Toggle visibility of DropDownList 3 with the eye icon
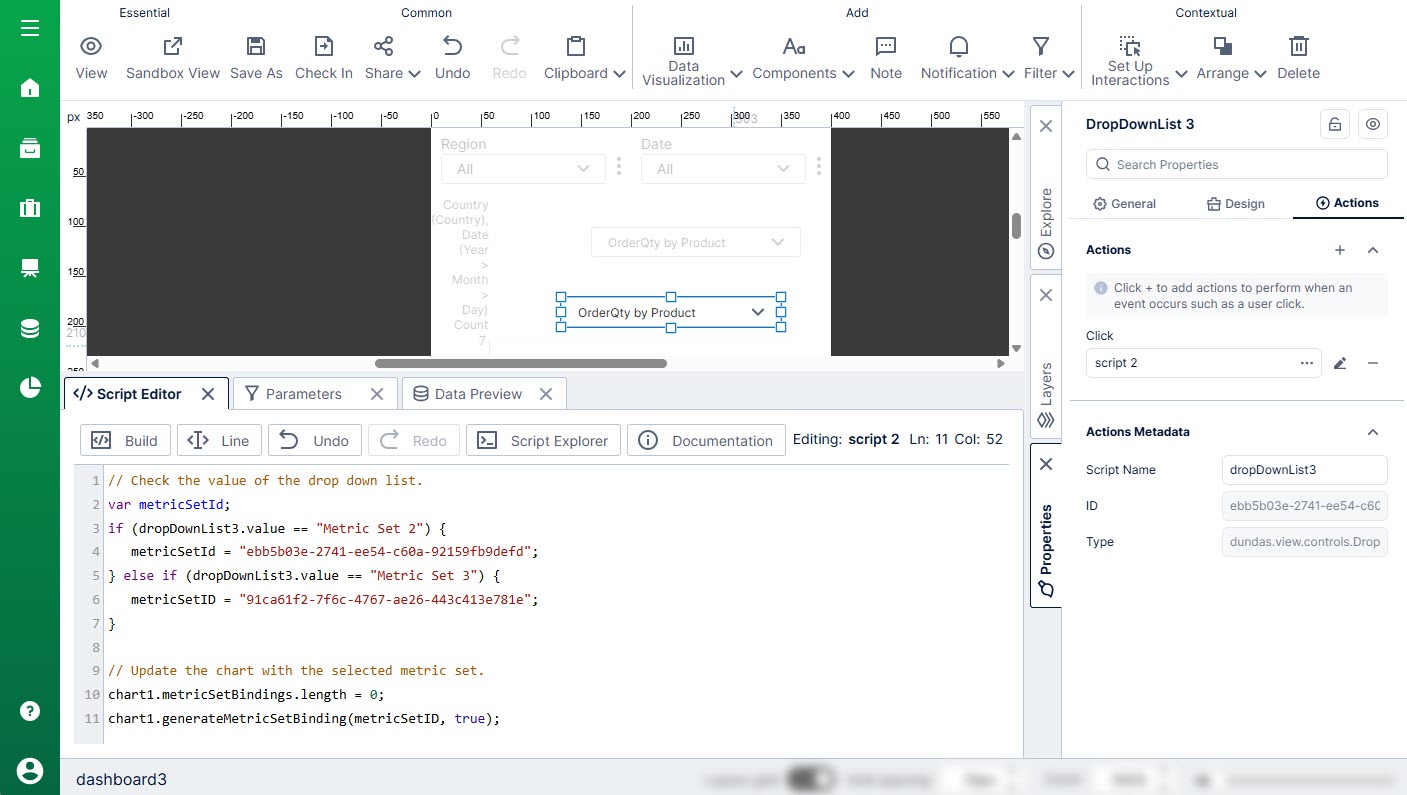 [1373, 124]
